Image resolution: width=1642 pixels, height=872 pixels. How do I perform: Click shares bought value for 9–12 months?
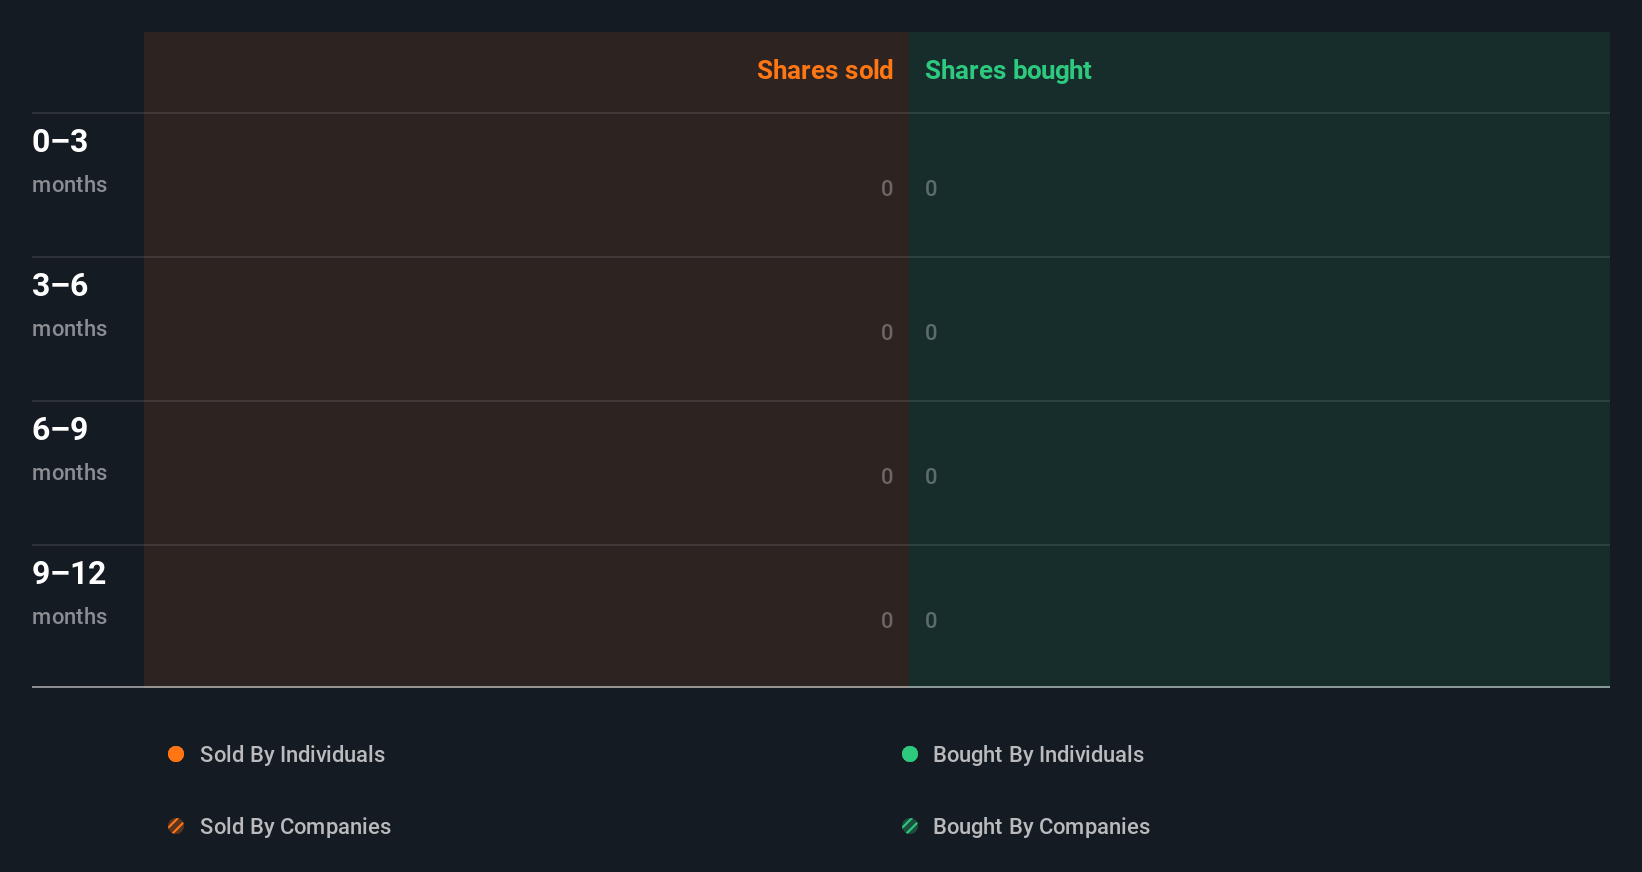tap(931, 620)
